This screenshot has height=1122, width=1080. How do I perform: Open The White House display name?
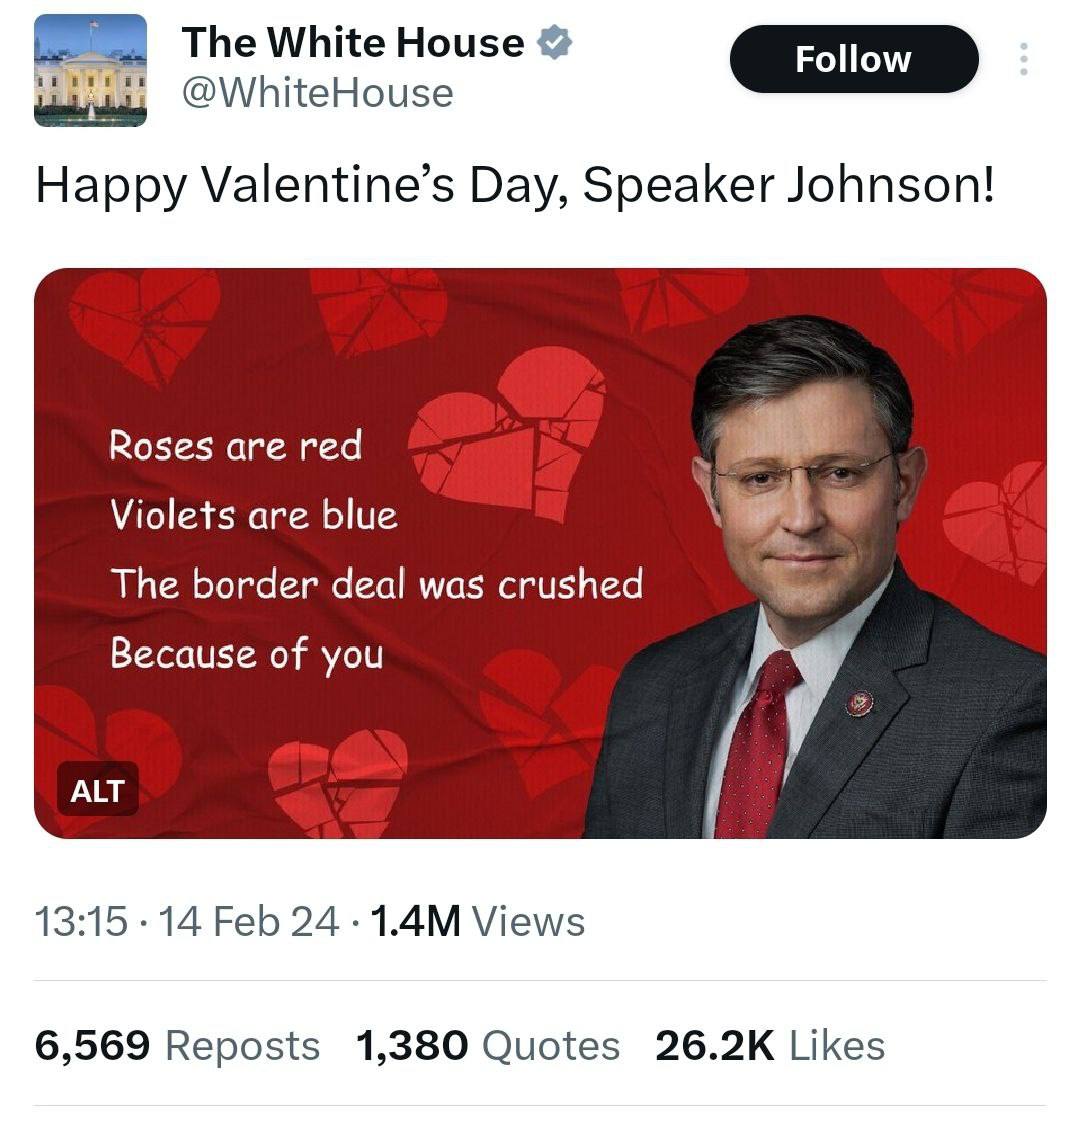(x=353, y=43)
